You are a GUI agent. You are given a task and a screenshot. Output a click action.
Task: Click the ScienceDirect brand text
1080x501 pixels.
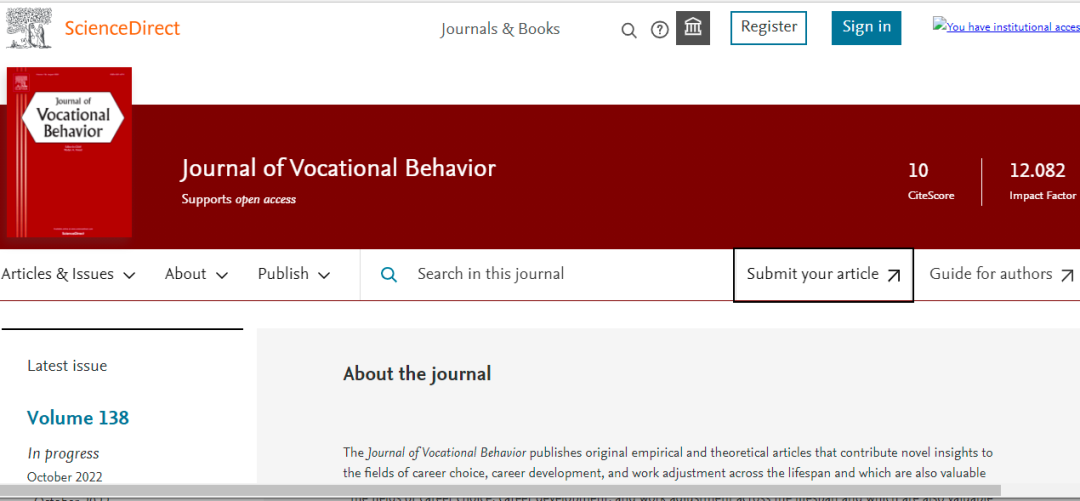tap(122, 28)
